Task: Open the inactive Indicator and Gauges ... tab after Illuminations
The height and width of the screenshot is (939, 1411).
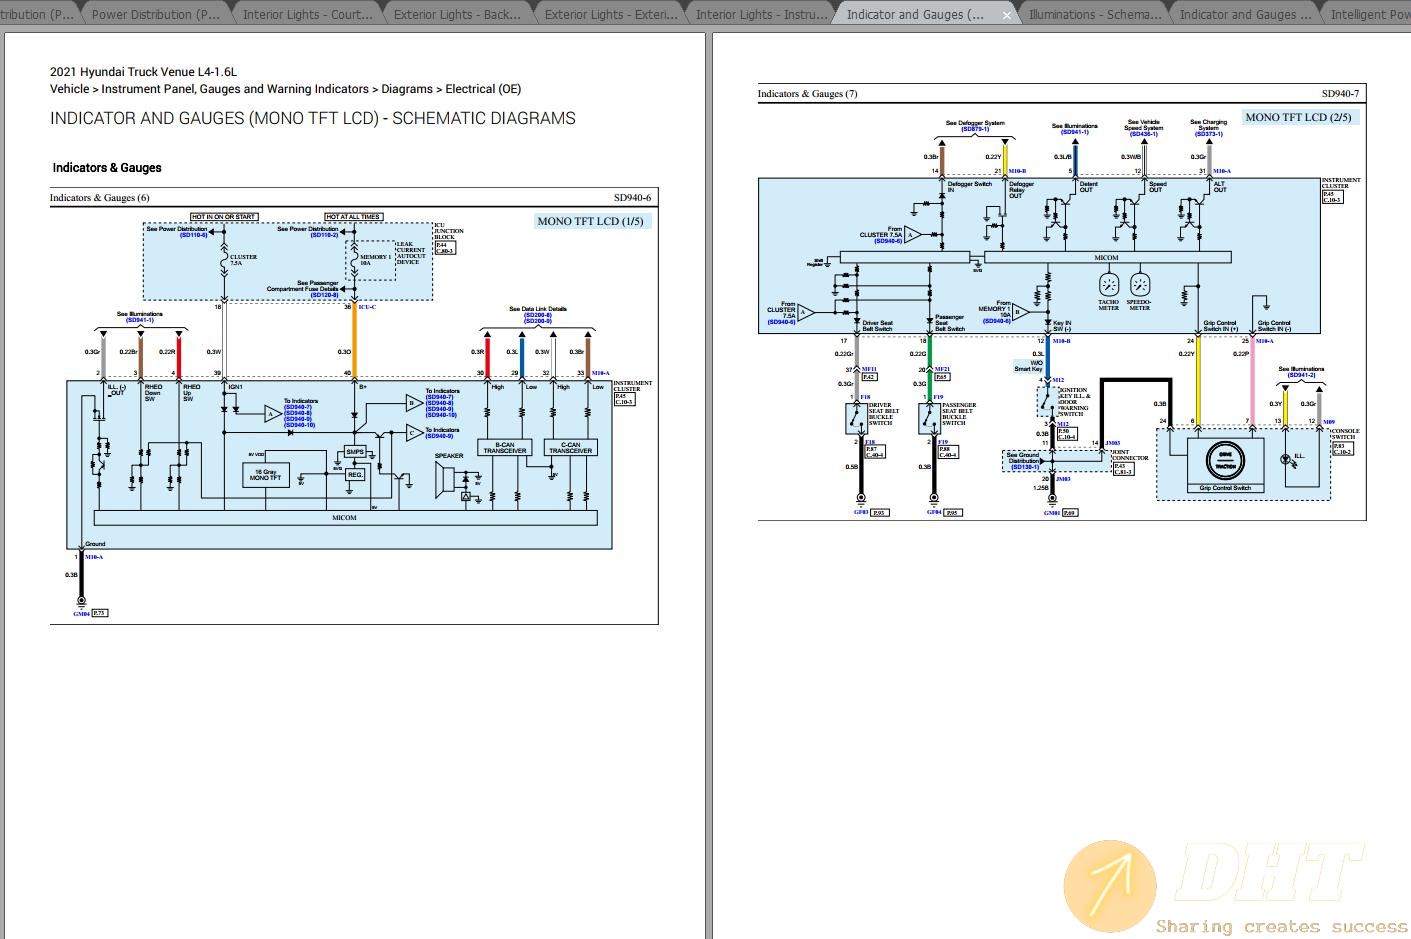Action: pos(1245,14)
